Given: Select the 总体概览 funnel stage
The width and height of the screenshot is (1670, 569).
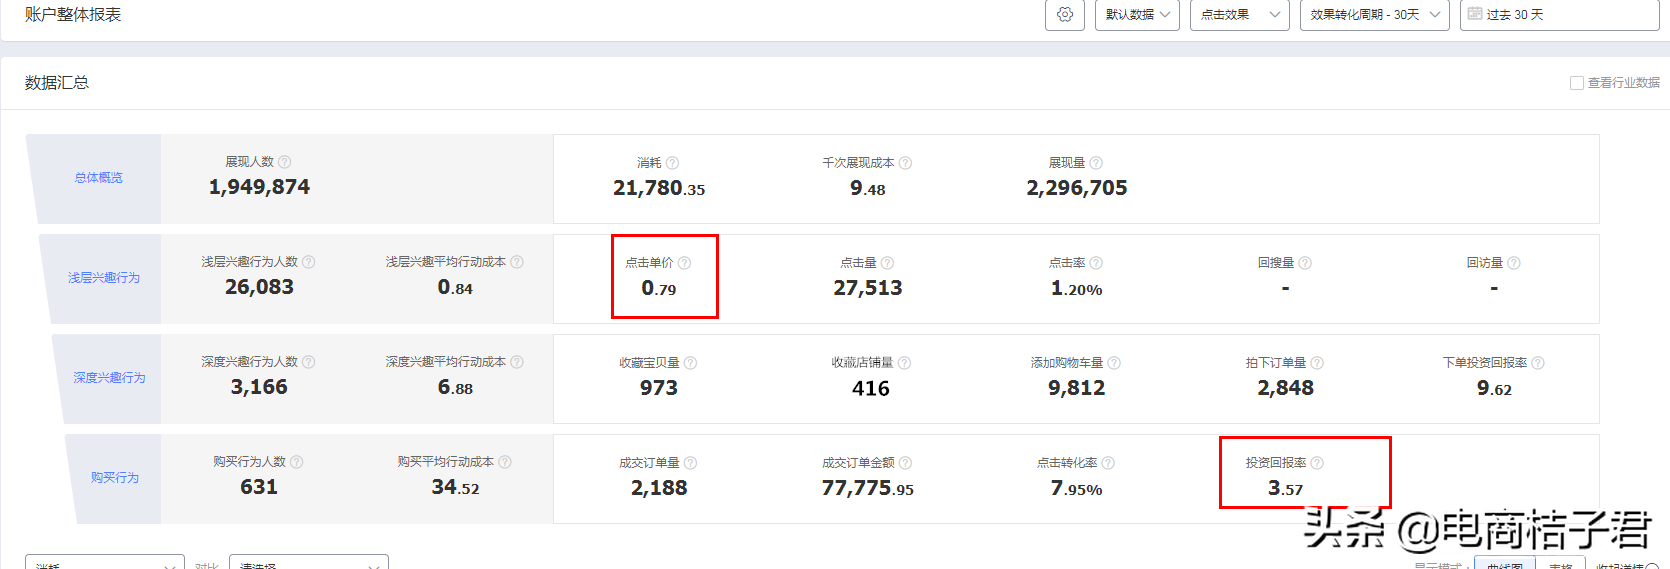Looking at the screenshot, I should [x=98, y=178].
